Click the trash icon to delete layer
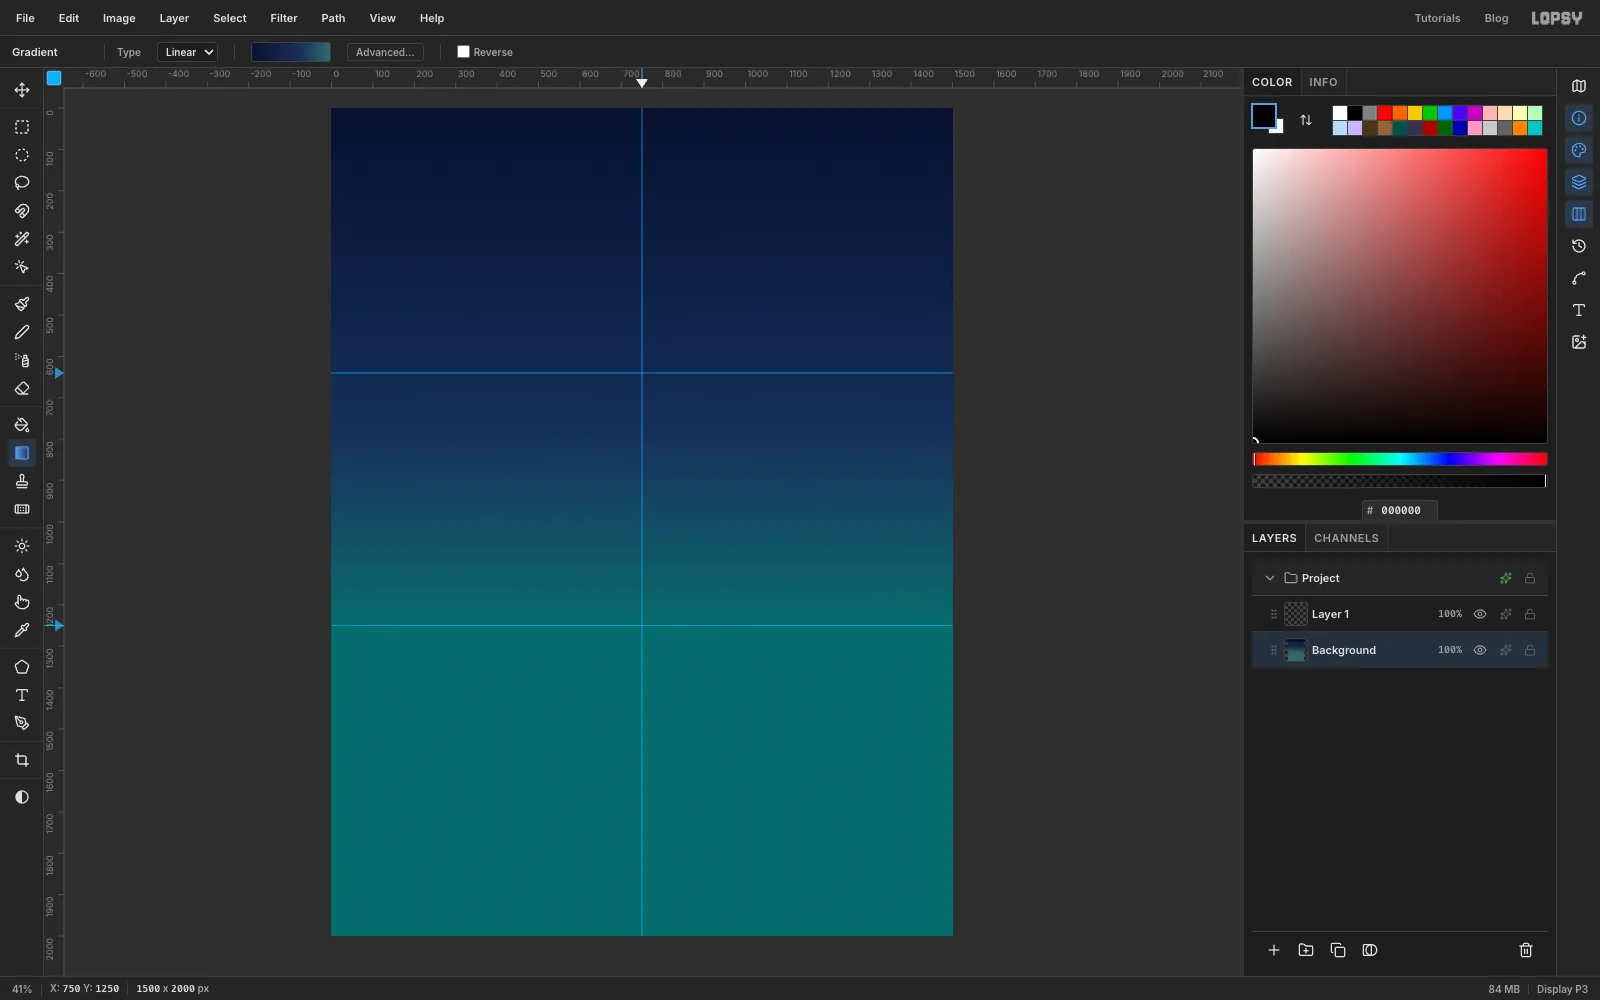 [1526, 950]
